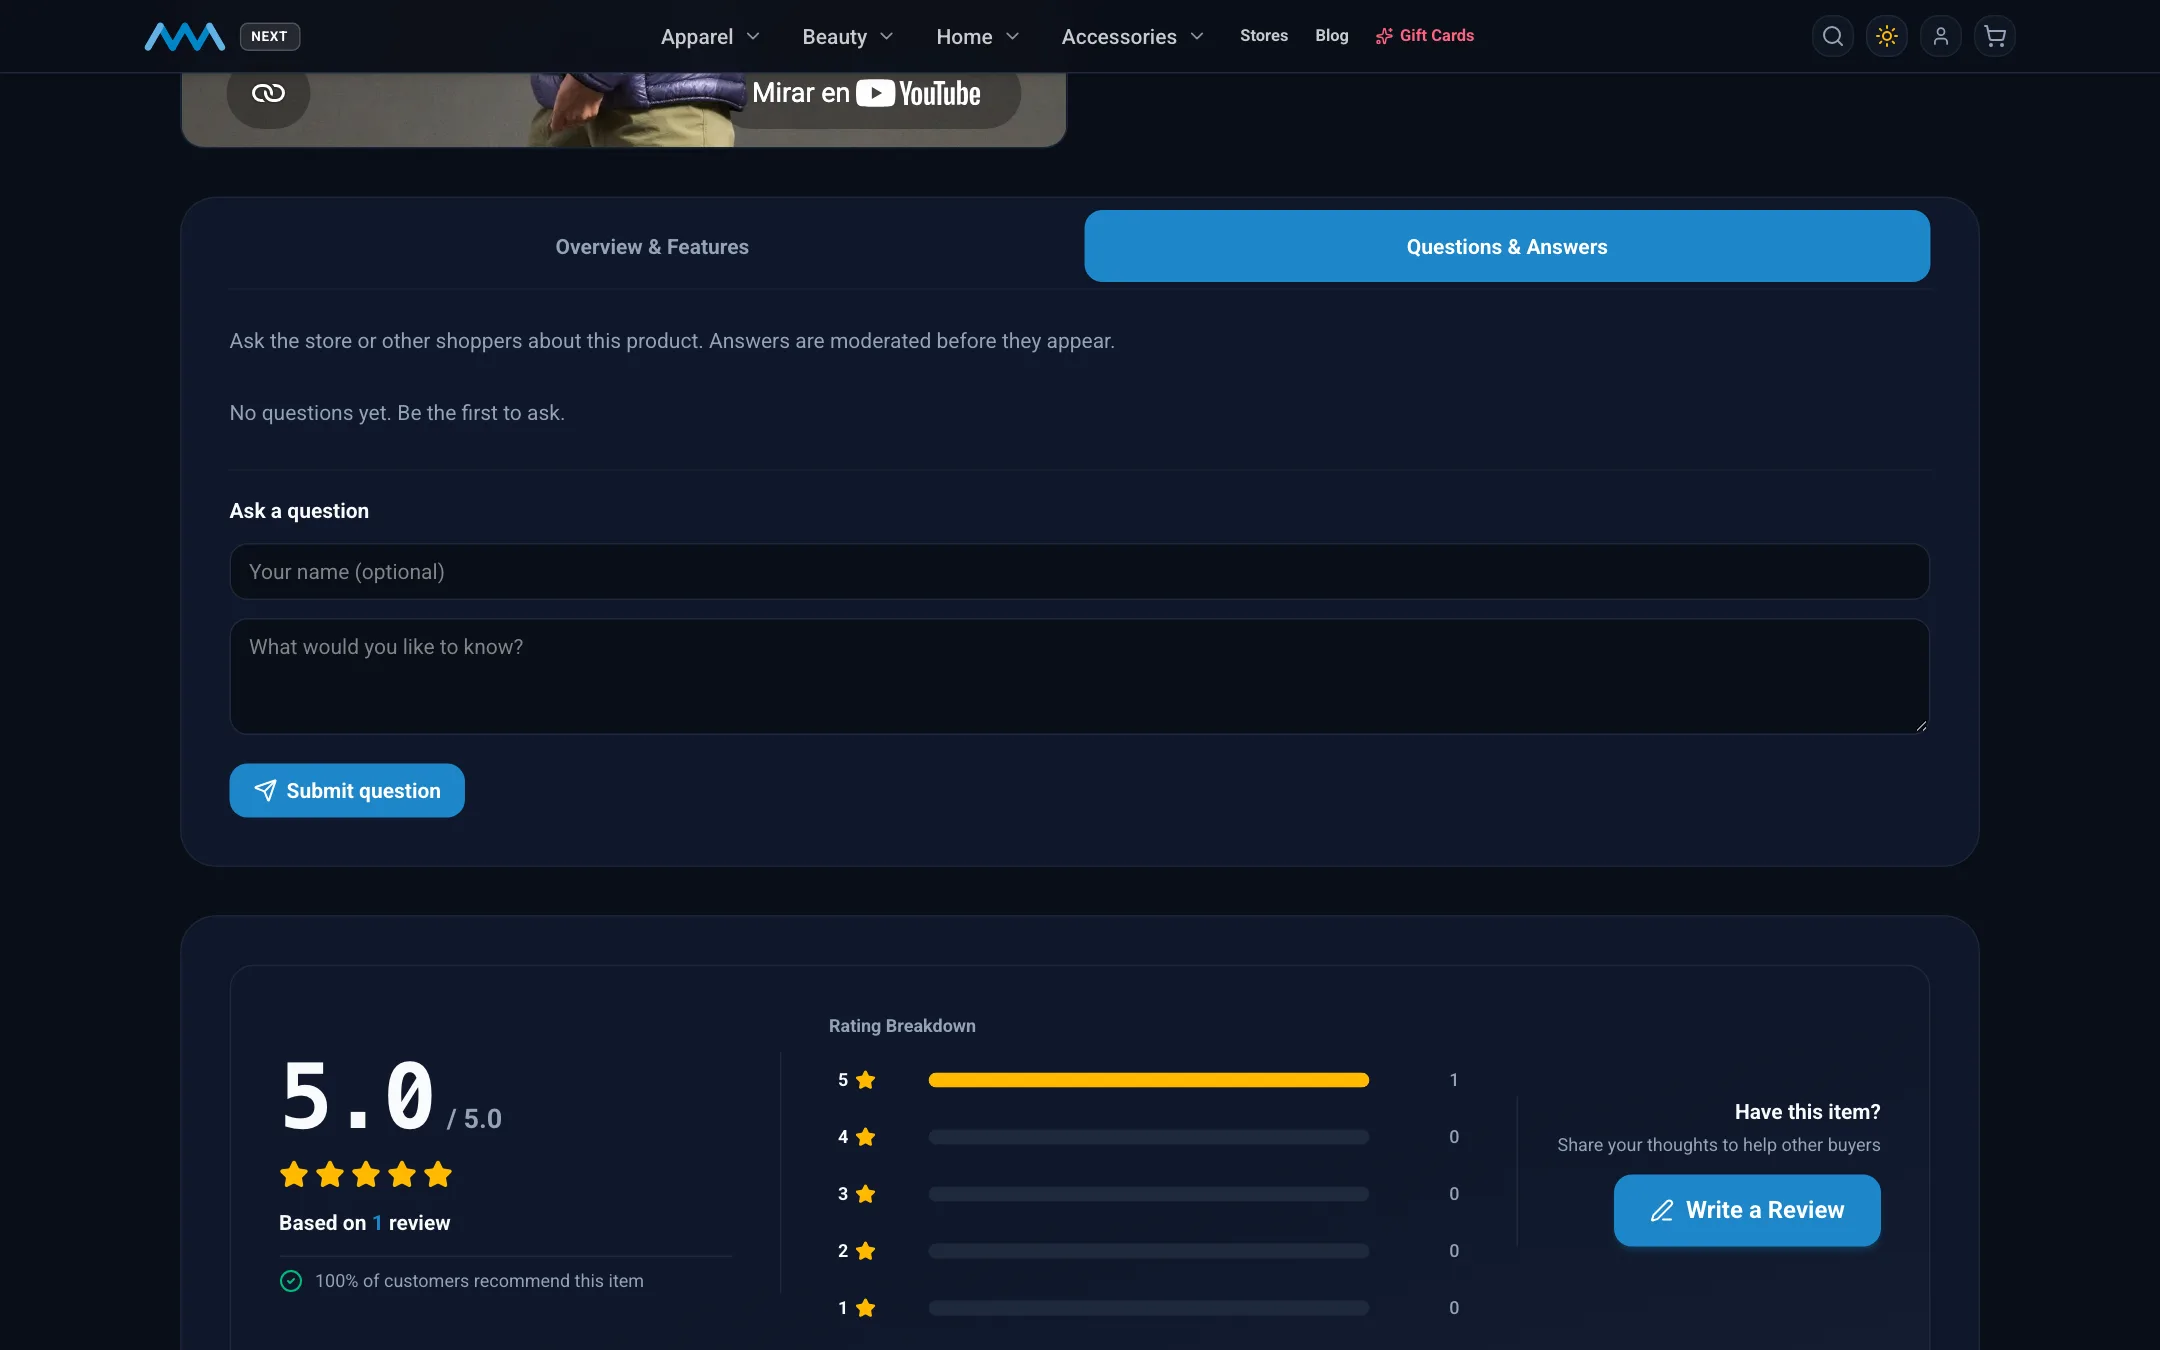Click the star icon in the 5-star row
This screenshot has height=1350, width=2160.
point(866,1080)
